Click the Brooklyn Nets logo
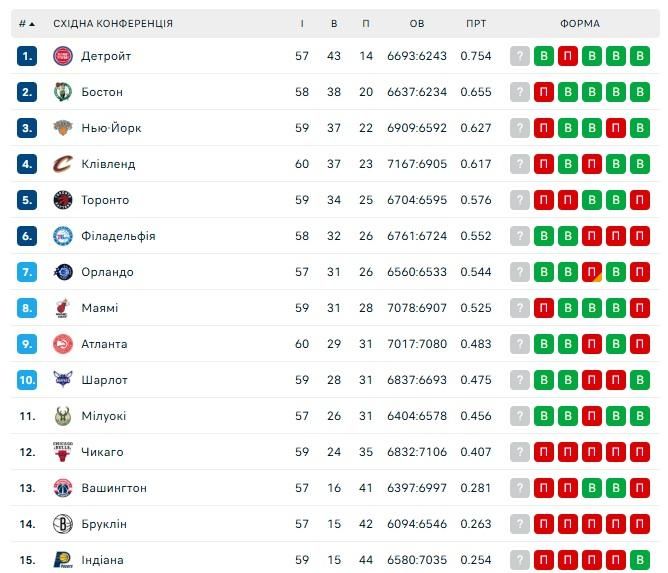The height and width of the screenshot is (573, 668). coord(63,524)
